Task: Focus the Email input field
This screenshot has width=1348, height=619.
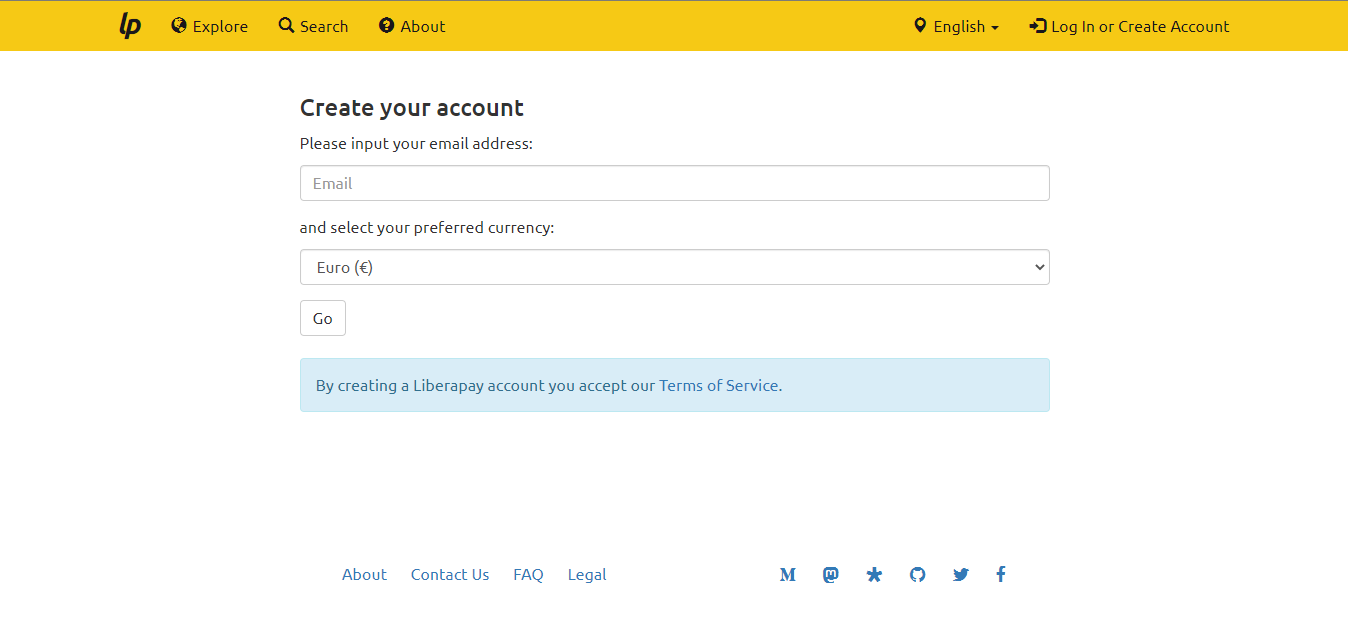Action: pyautogui.click(x=674, y=183)
